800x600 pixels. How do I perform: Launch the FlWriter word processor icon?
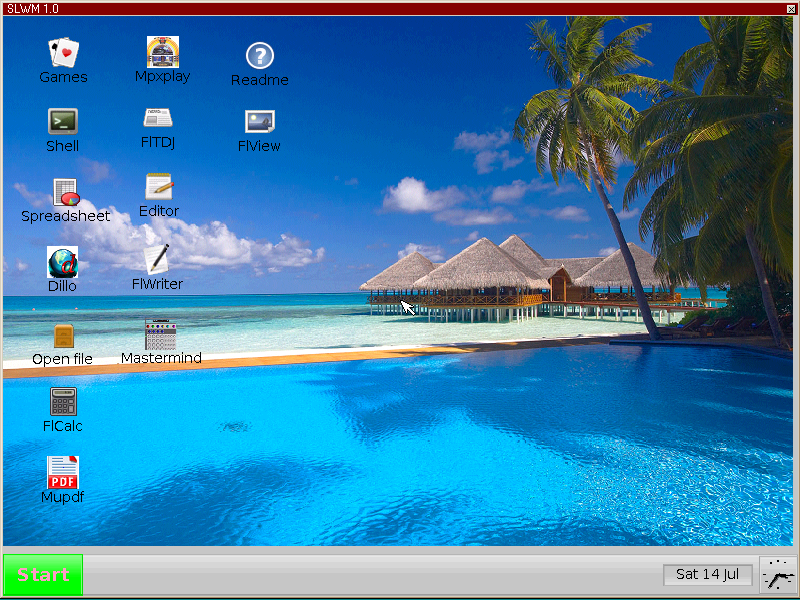[157, 259]
